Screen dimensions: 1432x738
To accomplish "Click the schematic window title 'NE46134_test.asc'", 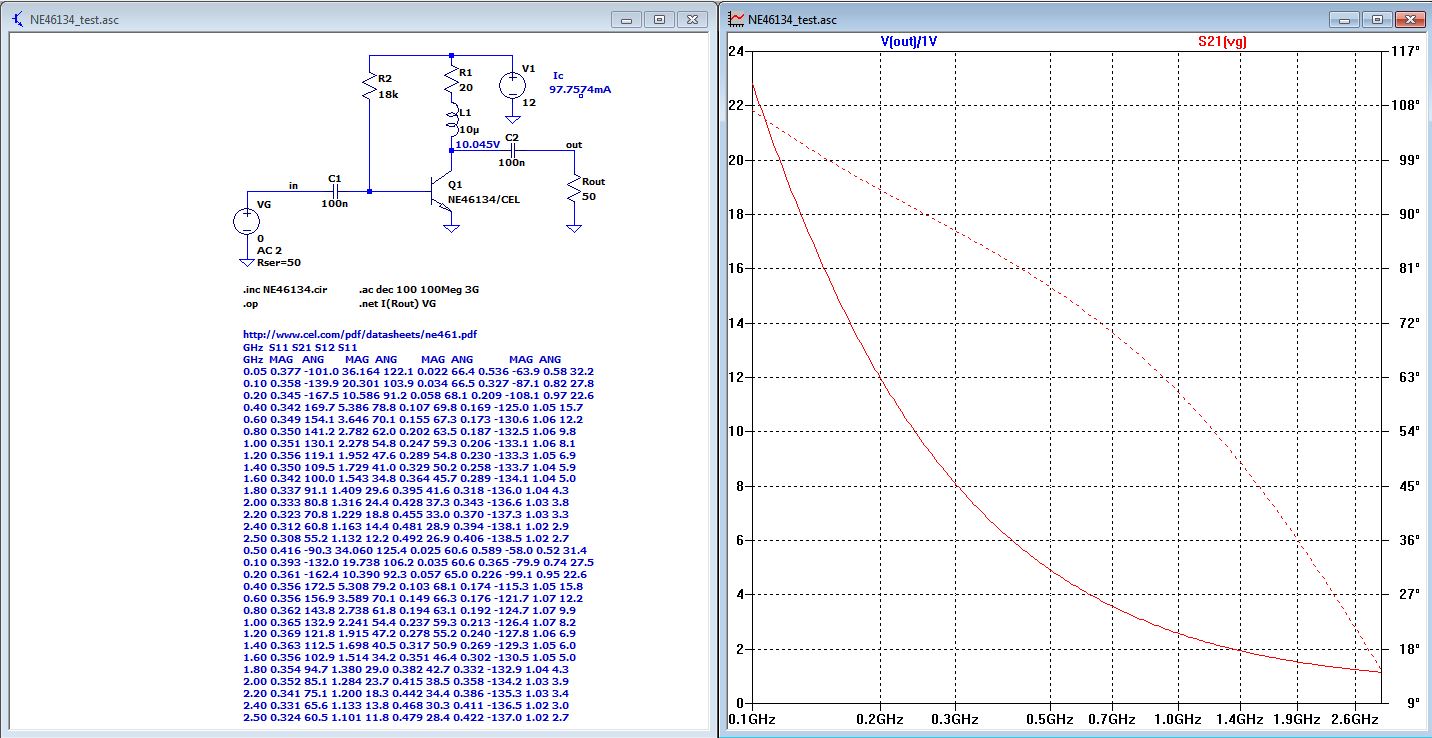I will click(73, 20).
